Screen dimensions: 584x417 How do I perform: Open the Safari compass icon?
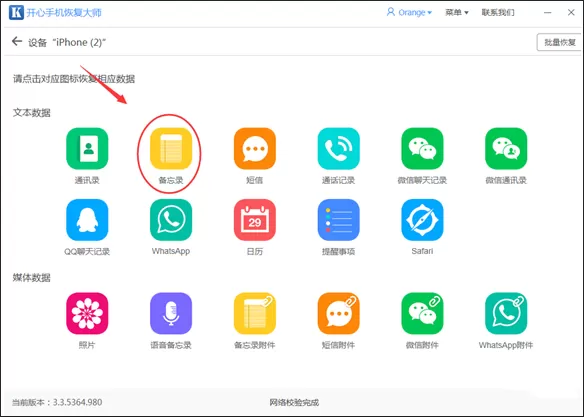coord(422,220)
